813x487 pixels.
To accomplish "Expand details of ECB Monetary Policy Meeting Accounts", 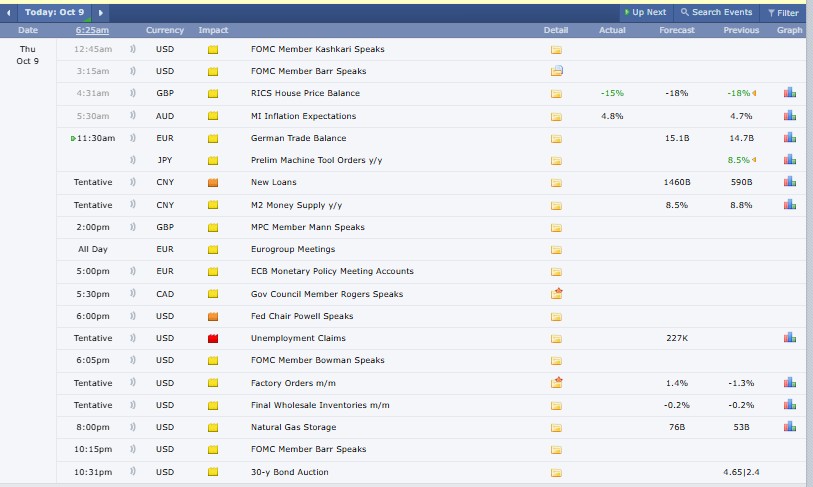I will click(557, 272).
